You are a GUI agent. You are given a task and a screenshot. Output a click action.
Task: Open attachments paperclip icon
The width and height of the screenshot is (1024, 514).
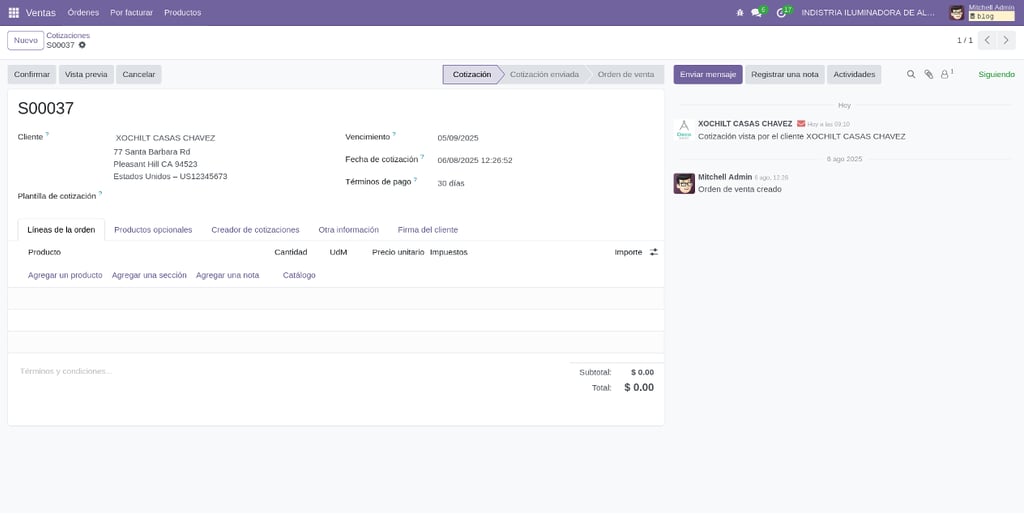[x=928, y=74]
